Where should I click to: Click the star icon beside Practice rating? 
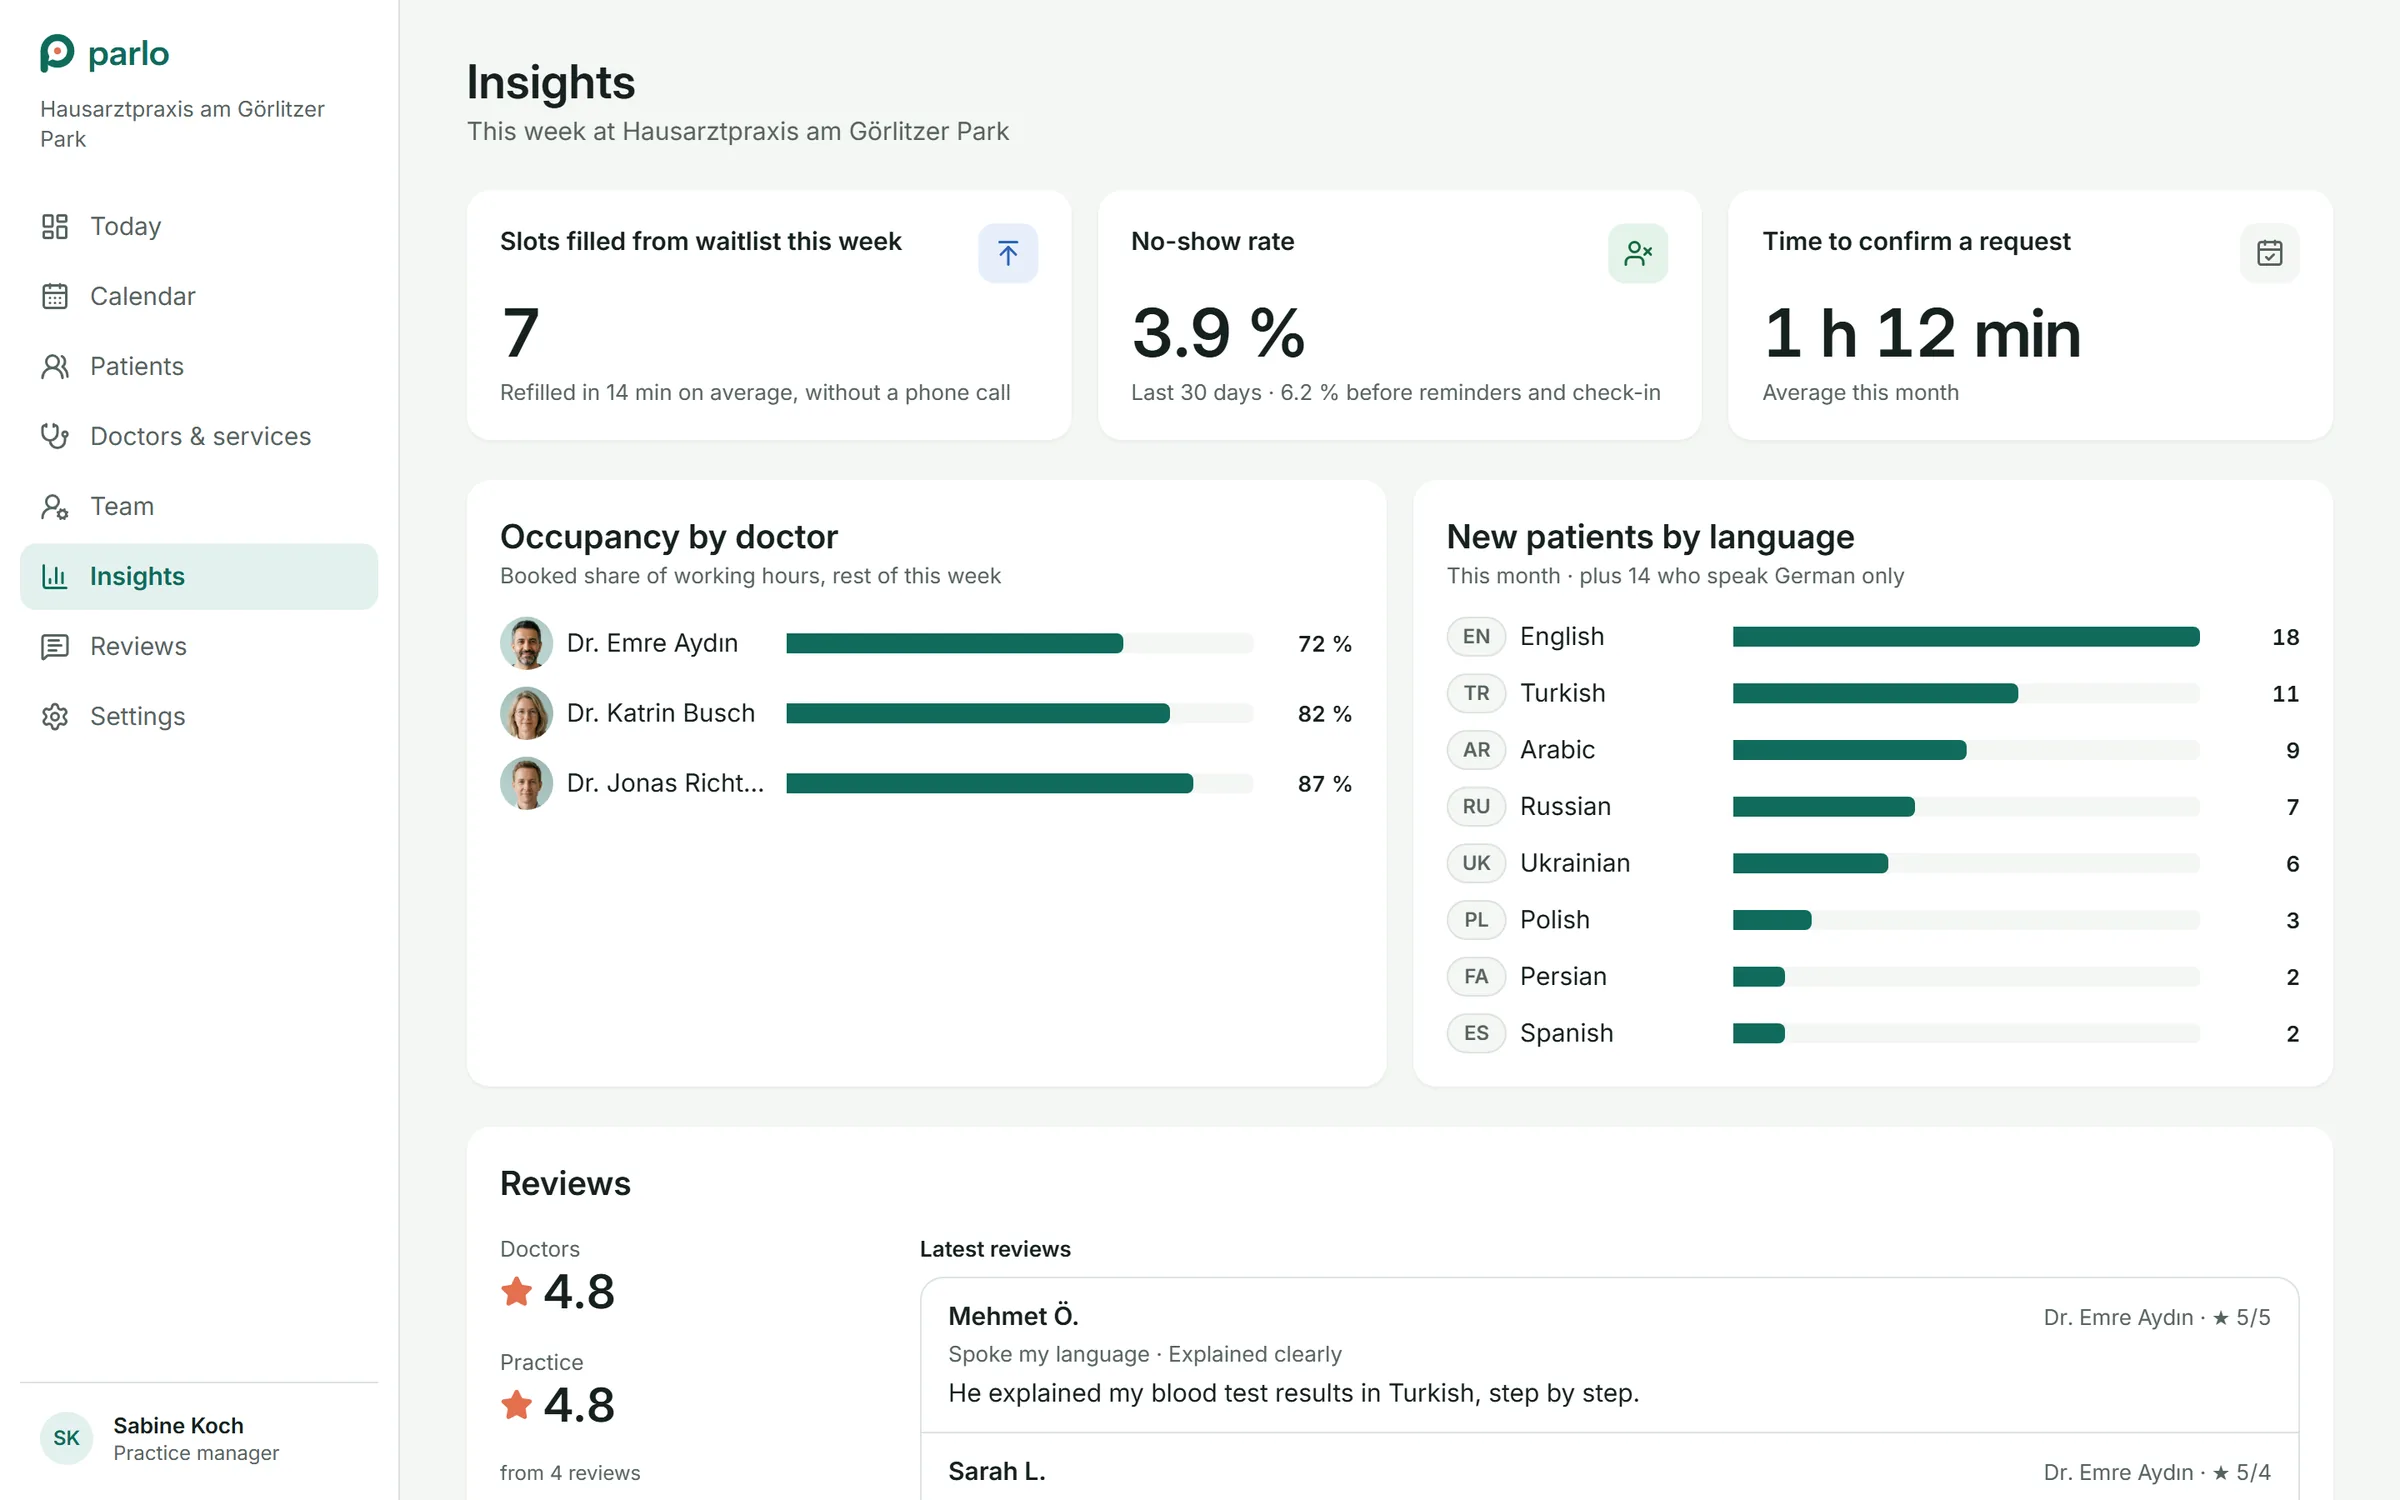(516, 1405)
